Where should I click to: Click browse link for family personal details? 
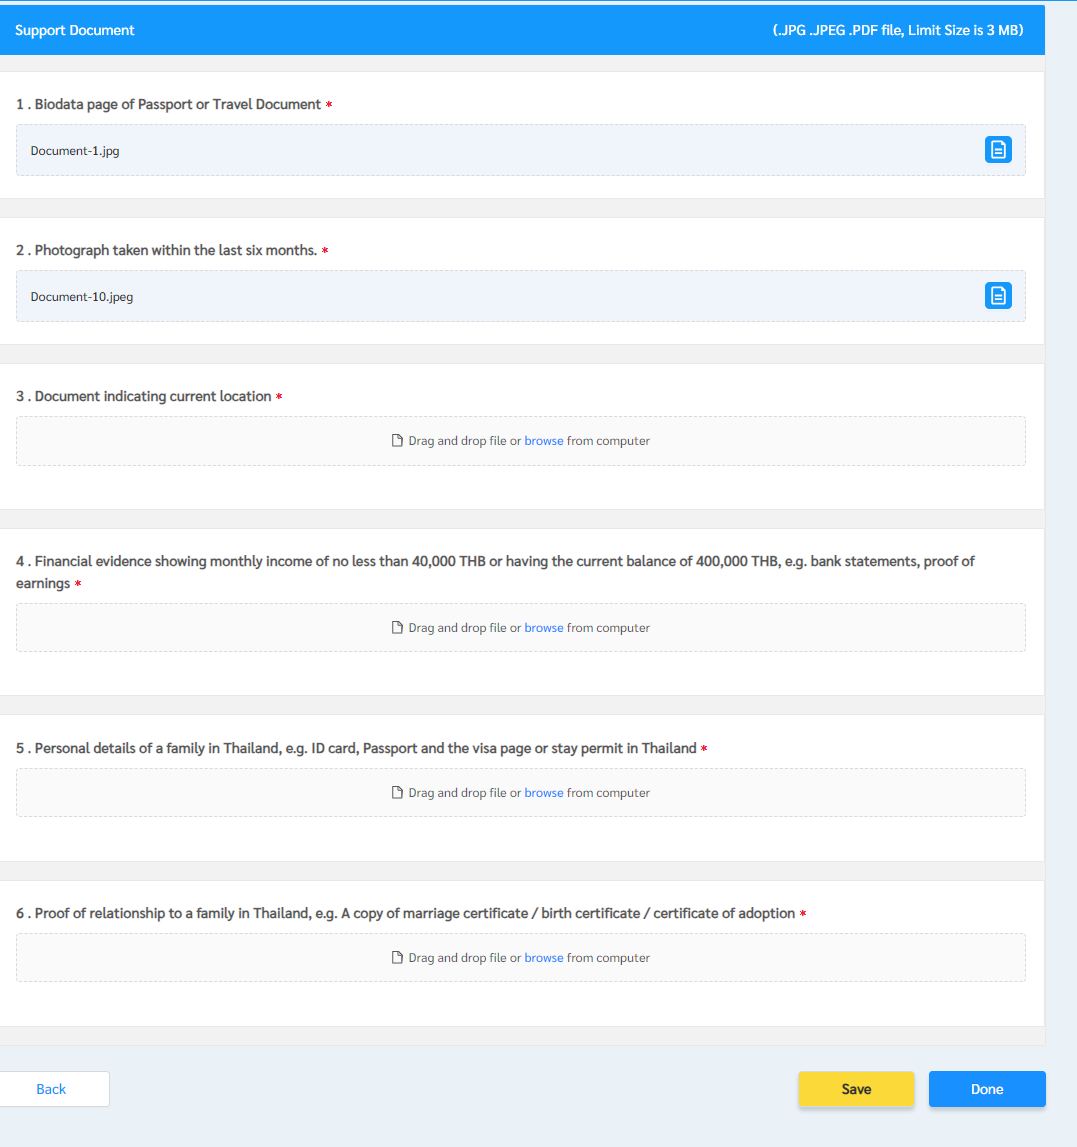coord(543,793)
